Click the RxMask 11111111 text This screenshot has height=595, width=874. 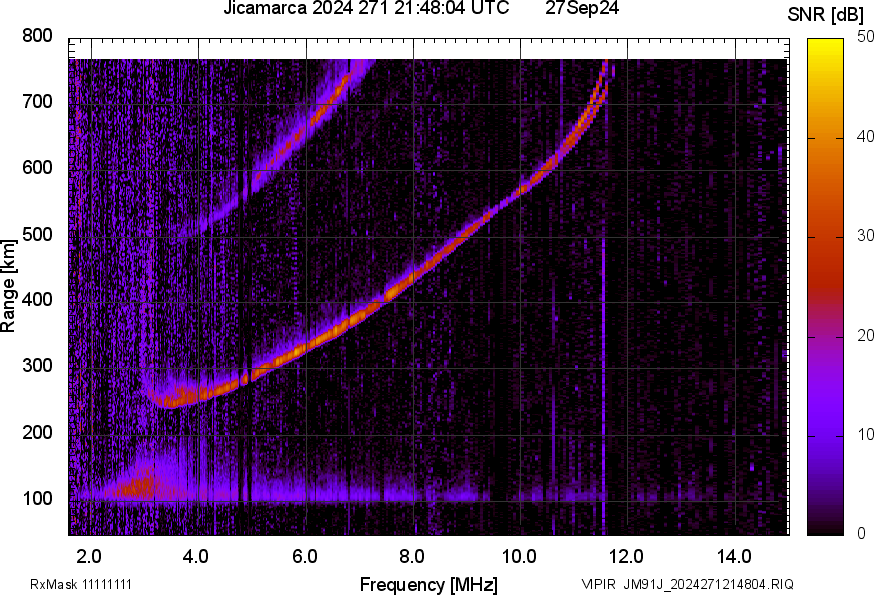pyautogui.click(x=81, y=584)
